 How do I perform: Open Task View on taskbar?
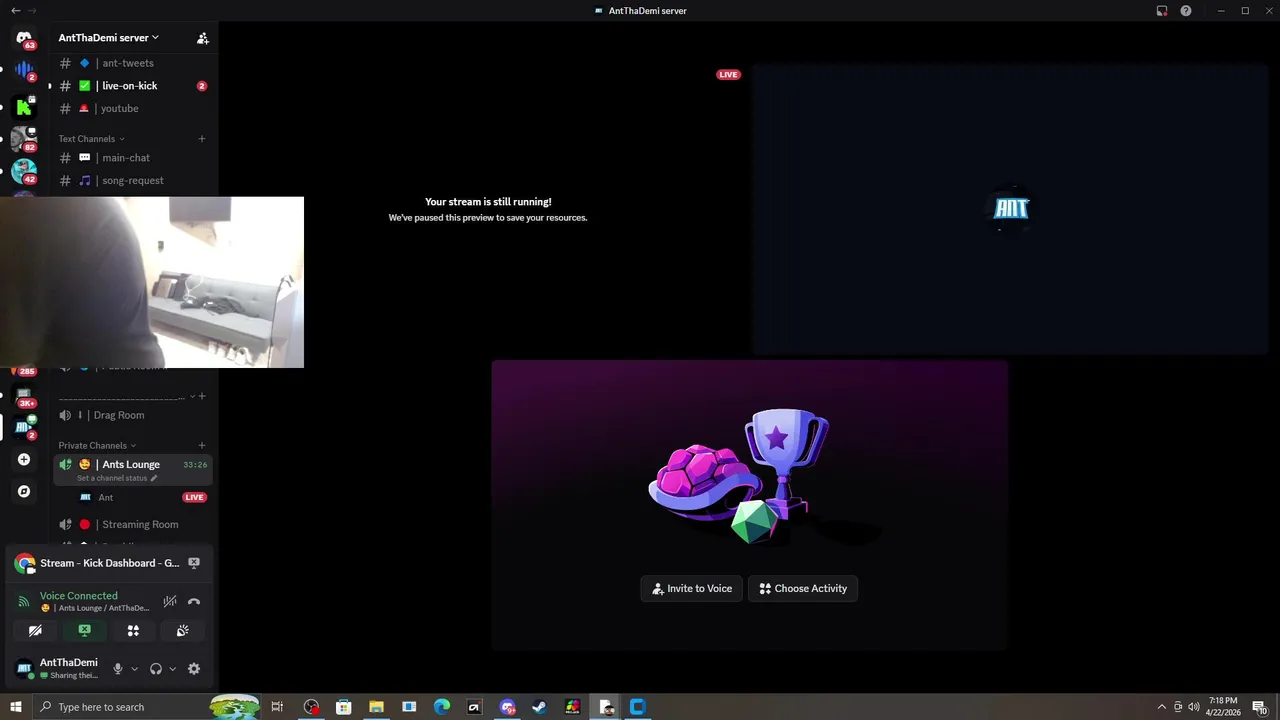click(277, 707)
